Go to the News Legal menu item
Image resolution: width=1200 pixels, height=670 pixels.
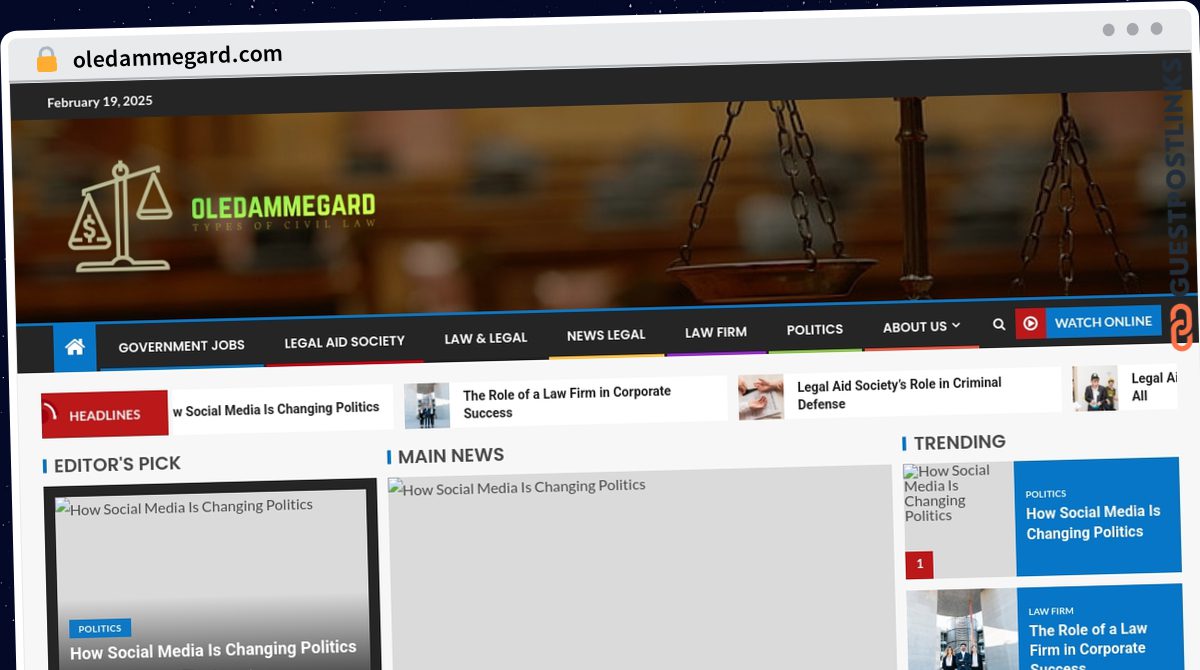pyautogui.click(x=606, y=335)
